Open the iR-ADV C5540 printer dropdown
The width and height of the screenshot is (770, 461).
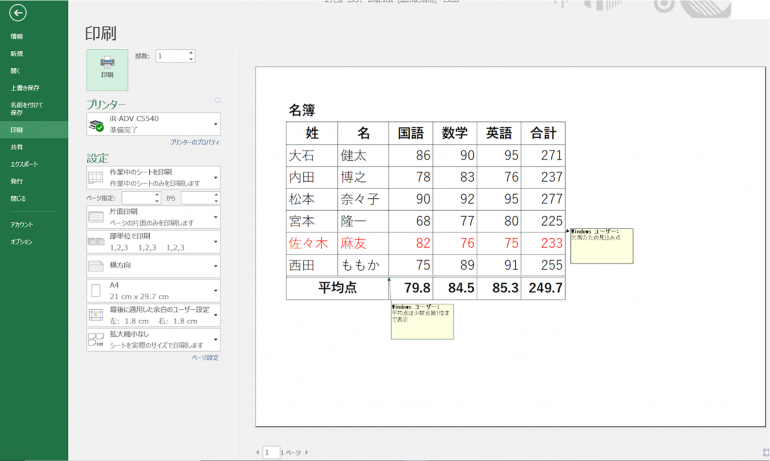pos(215,124)
